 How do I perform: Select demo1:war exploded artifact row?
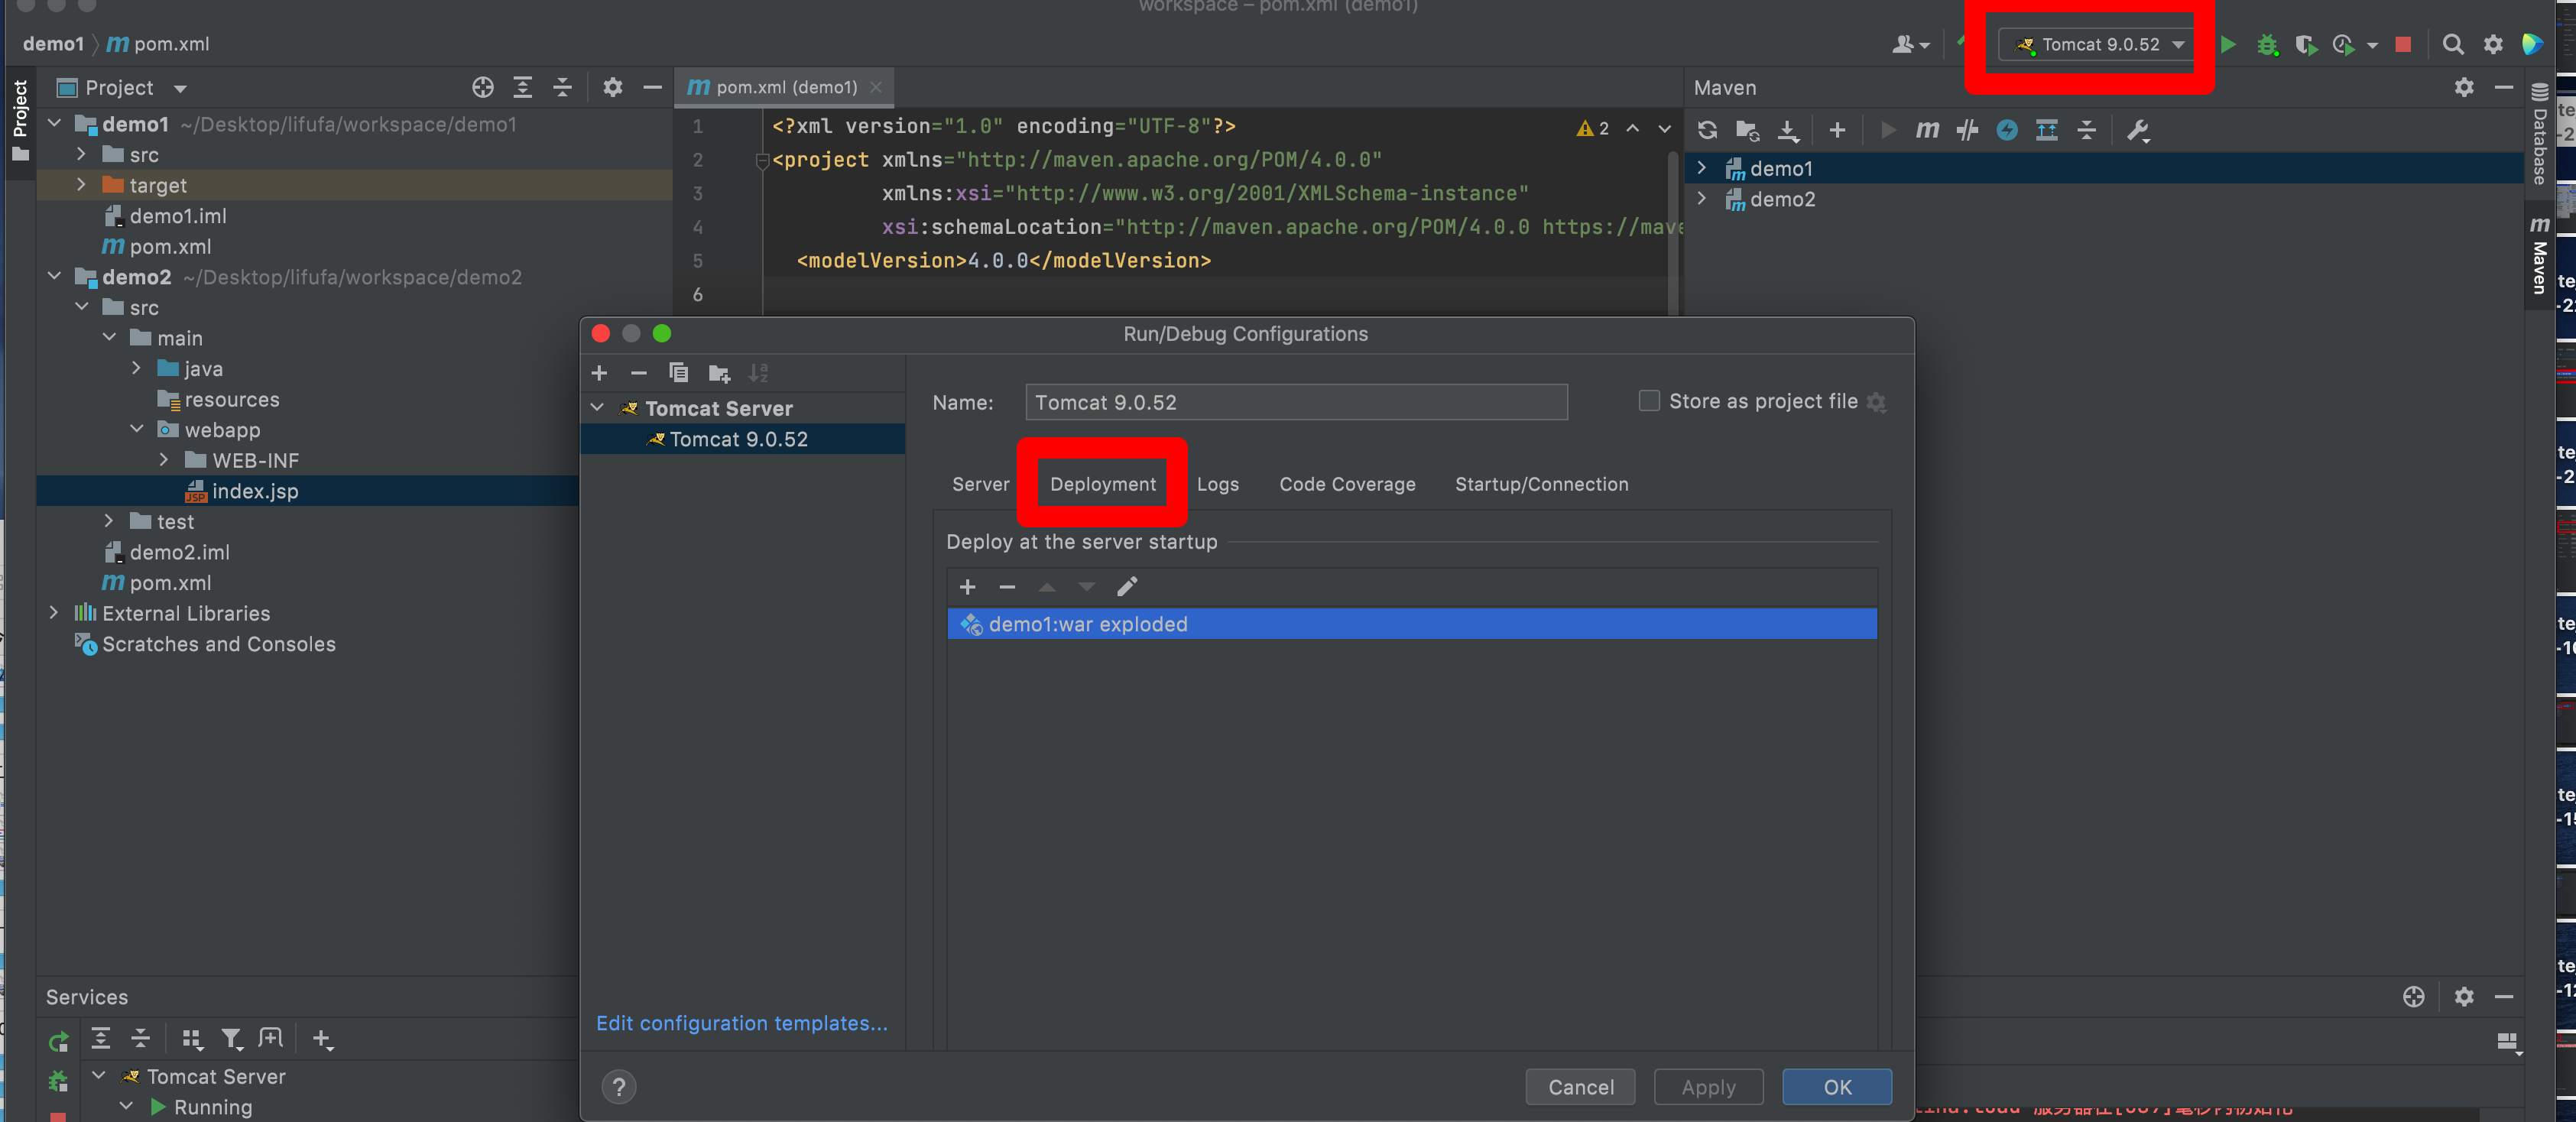coord(1411,624)
